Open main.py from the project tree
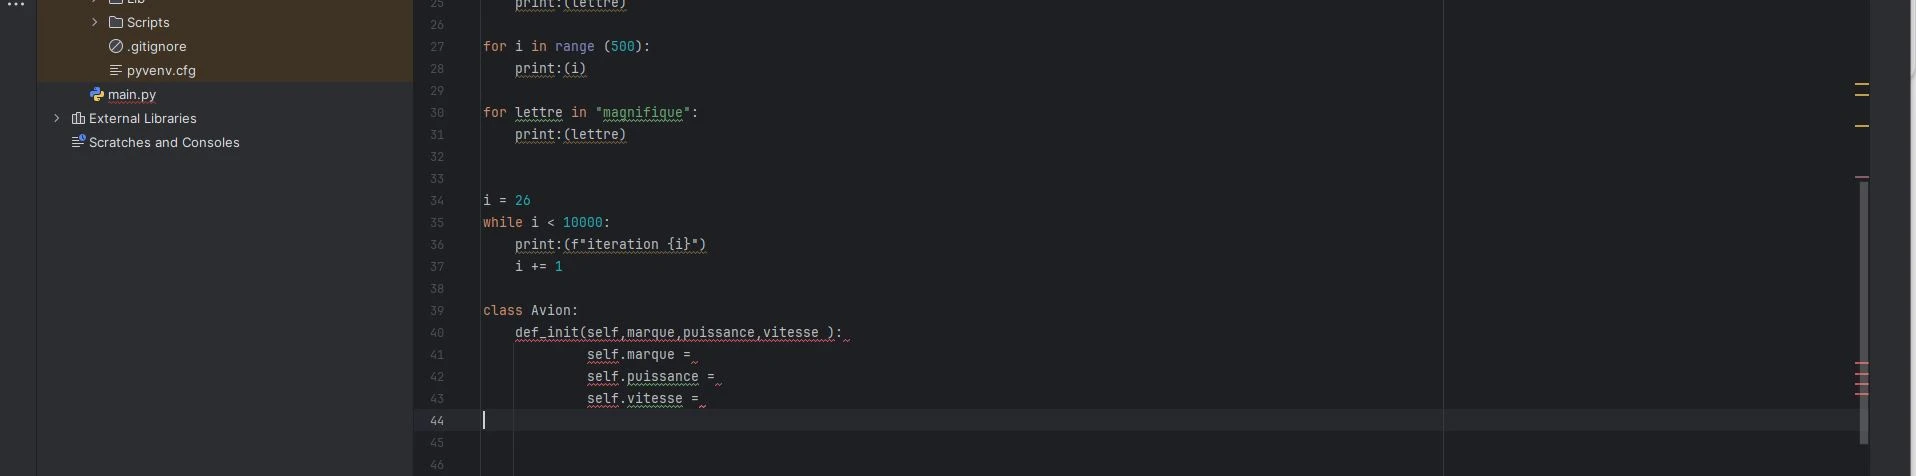Screen dimensions: 1916x476 coord(132,94)
